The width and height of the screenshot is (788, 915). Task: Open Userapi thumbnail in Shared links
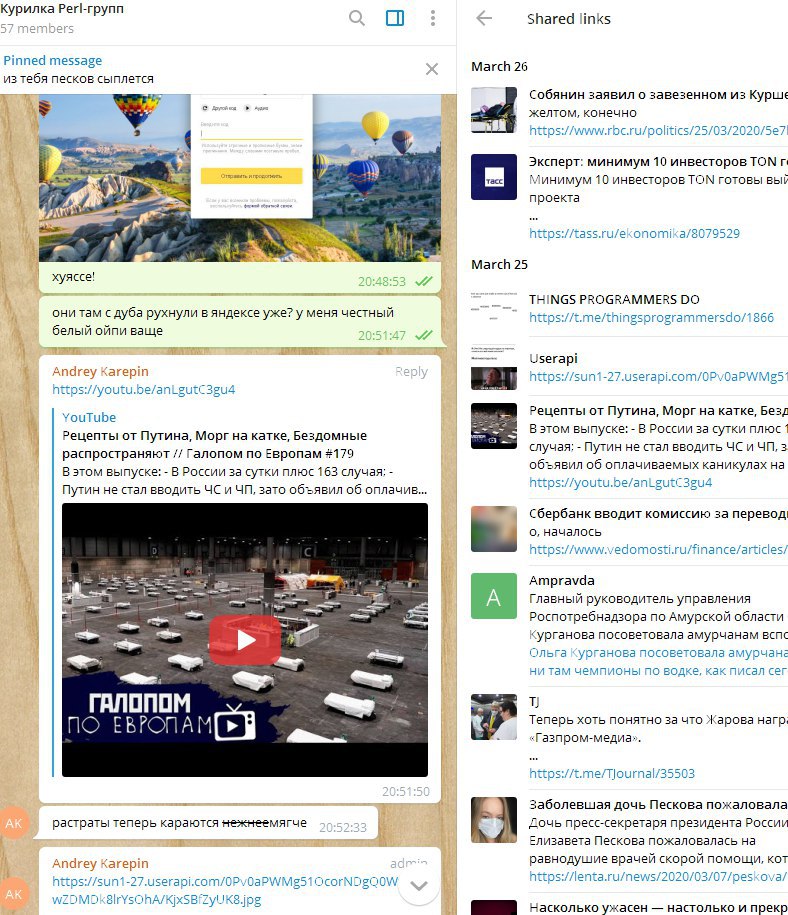pyautogui.click(x=494, y=367)
